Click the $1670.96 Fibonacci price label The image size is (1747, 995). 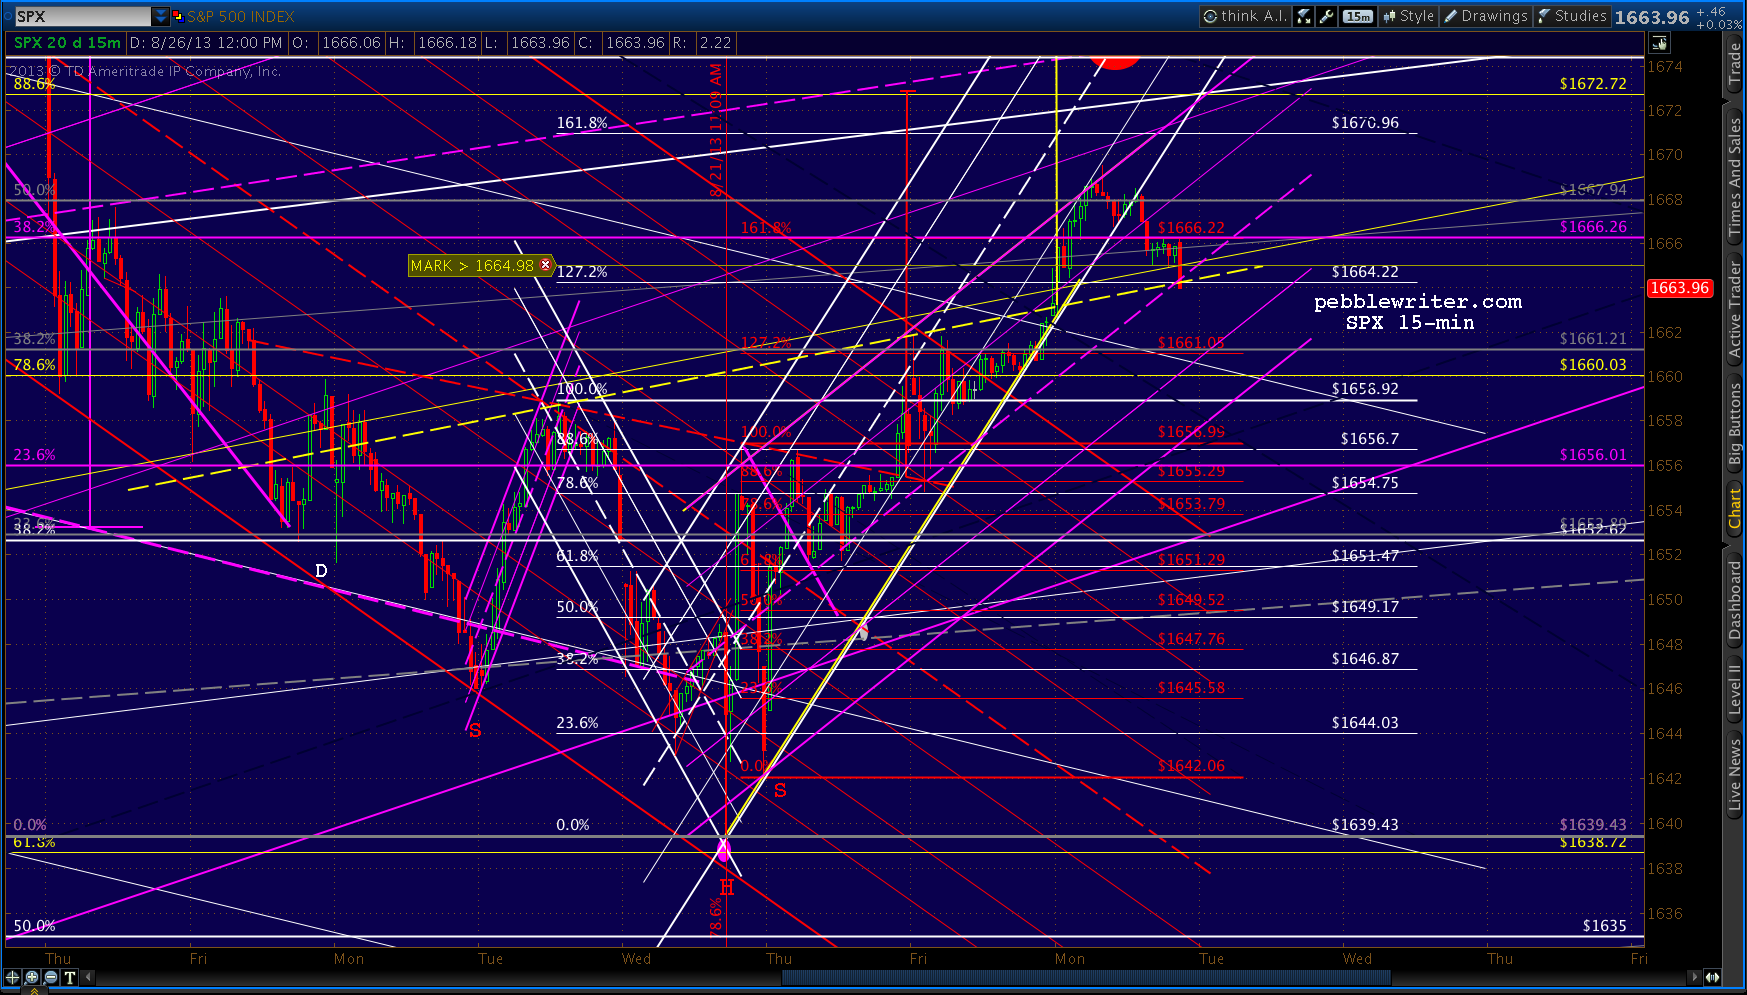point(1365,123)
